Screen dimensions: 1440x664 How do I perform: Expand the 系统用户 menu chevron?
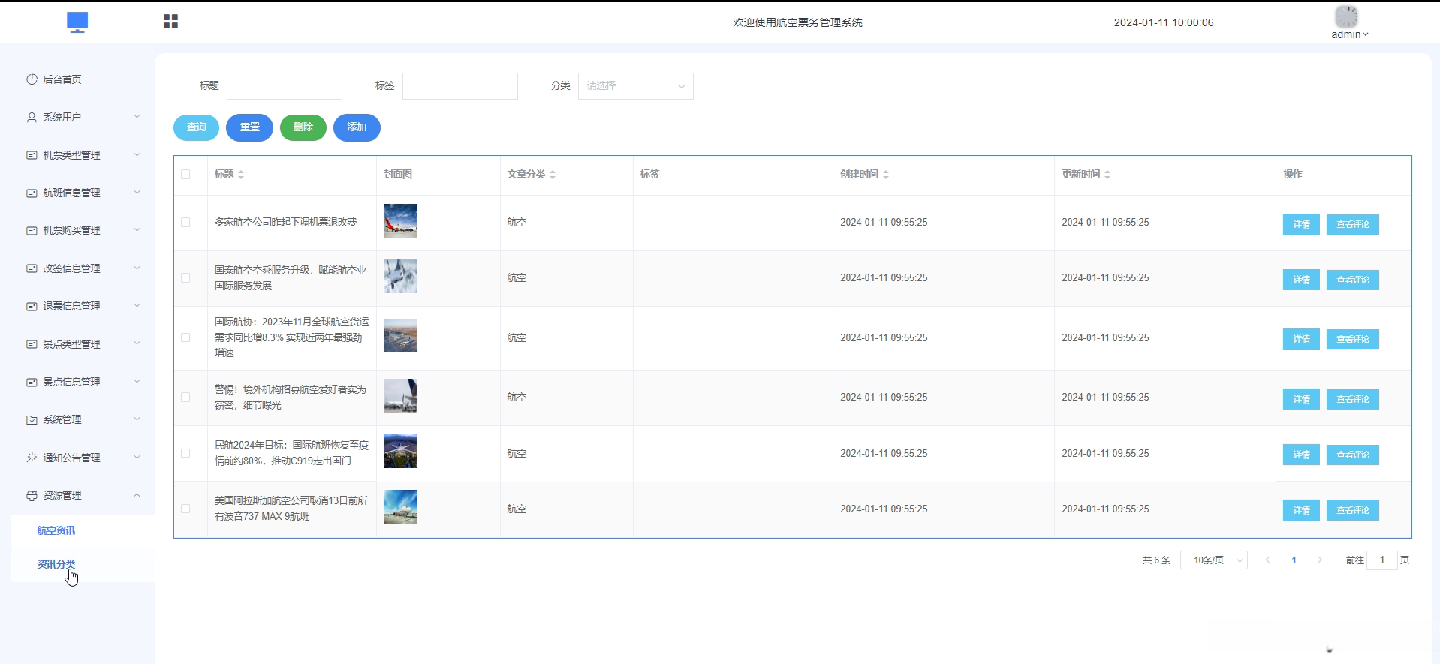137,117
